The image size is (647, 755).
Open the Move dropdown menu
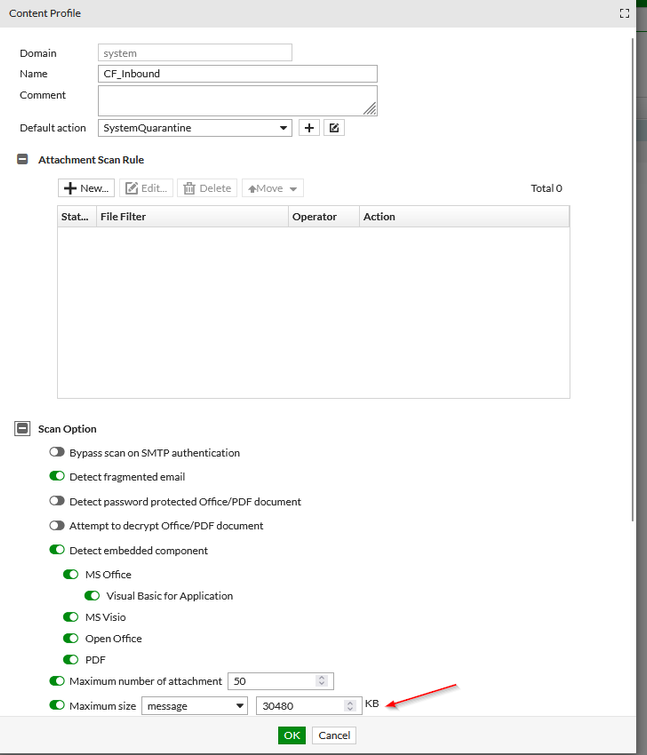(x=272, y=188)
